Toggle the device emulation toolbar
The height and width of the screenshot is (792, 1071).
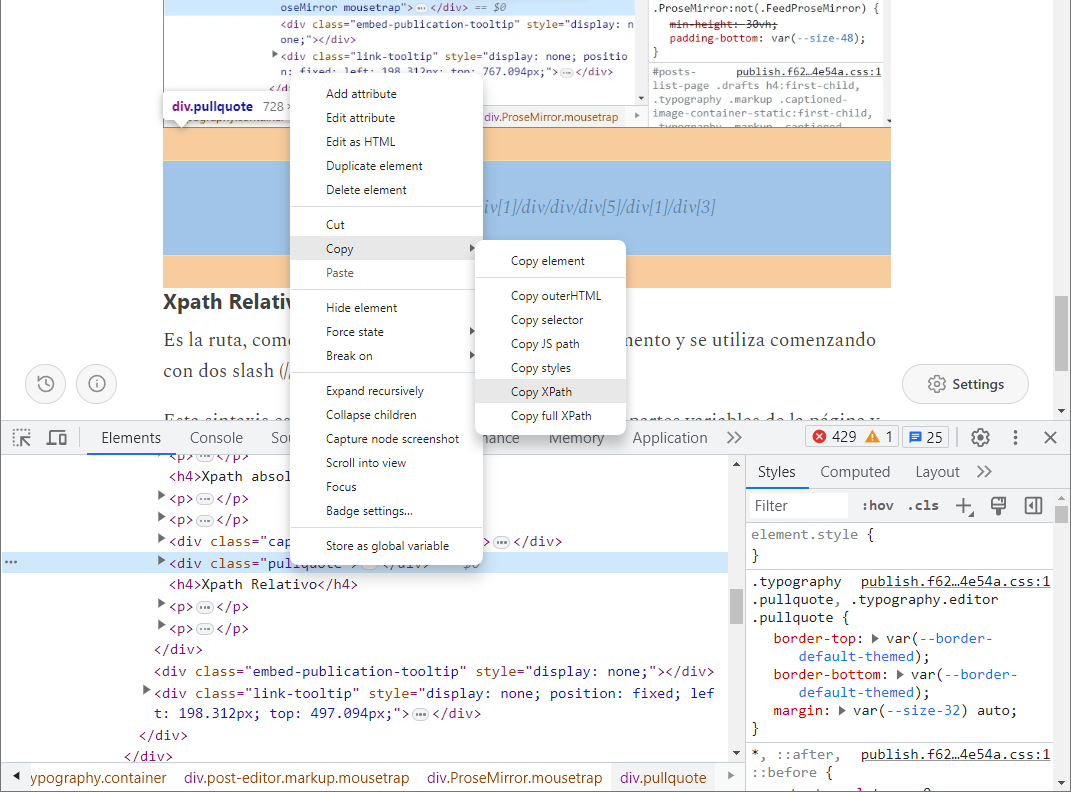click(57, 437)
